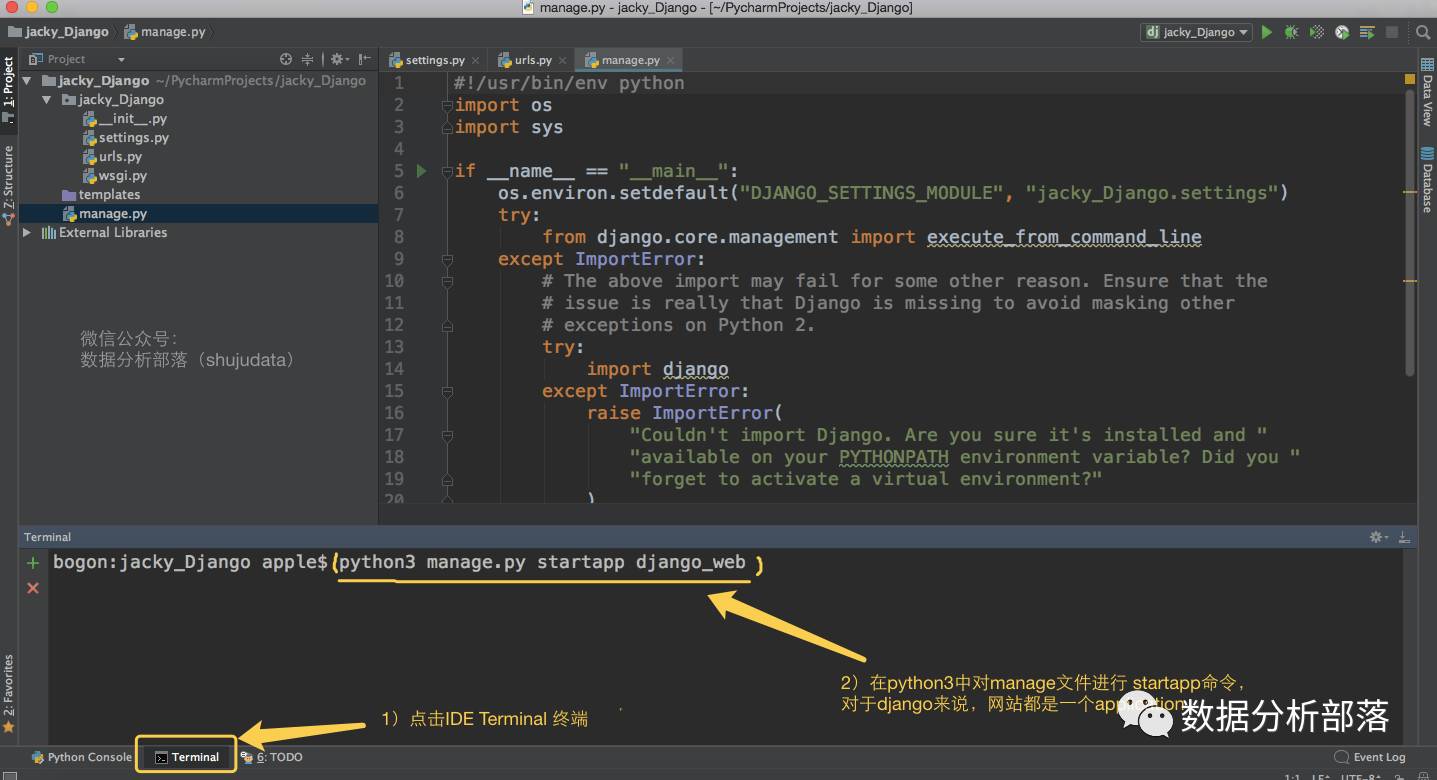The image size is (1437, 780).
Task: Click jacky_Django breadcrumb in navigation bar
Action: tap(59, 32)
